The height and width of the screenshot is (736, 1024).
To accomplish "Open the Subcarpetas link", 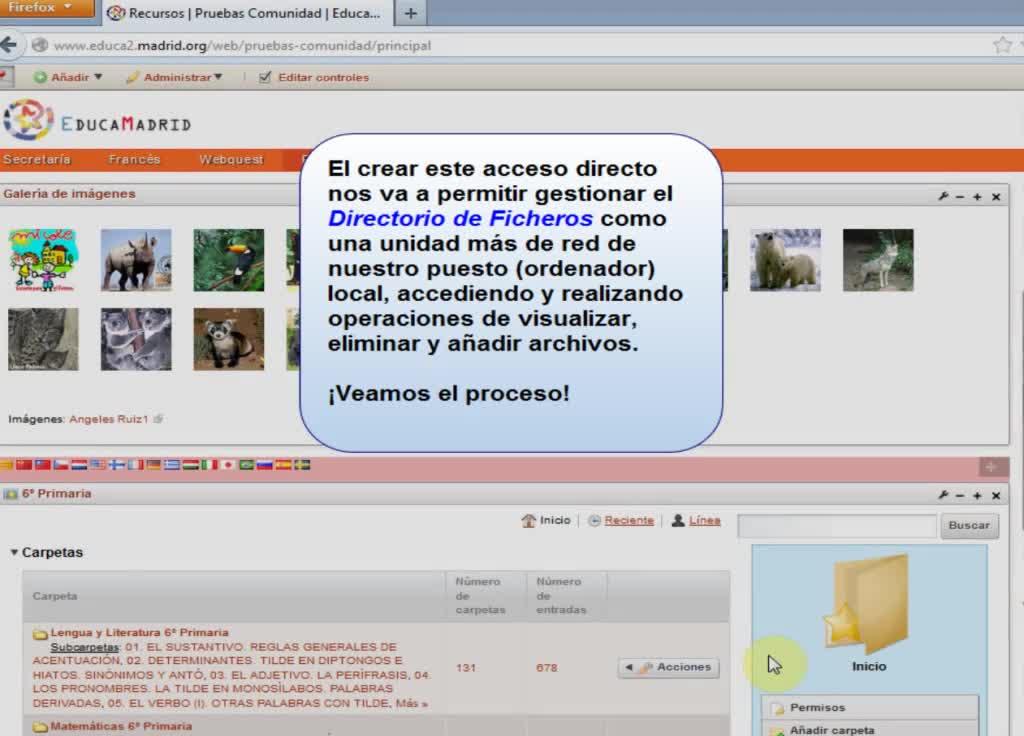I will [x=85, y=647].
